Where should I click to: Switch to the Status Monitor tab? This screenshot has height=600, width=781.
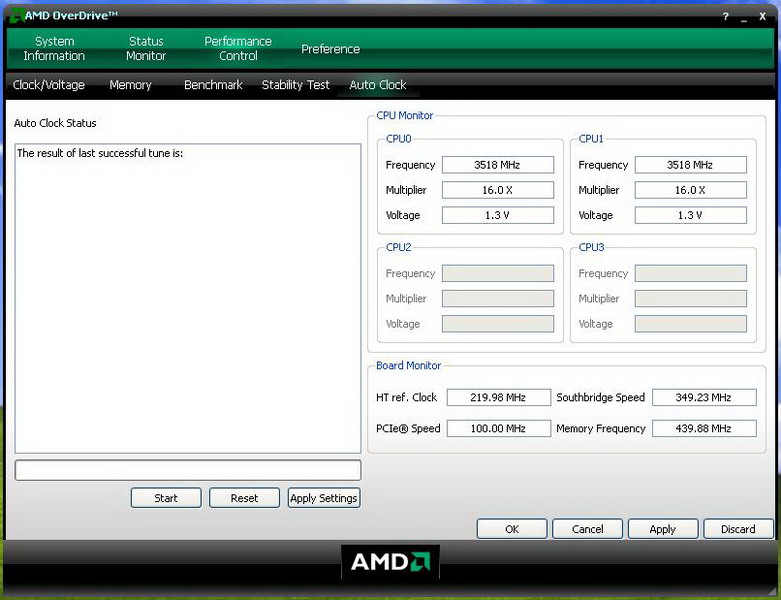point(146,48)
